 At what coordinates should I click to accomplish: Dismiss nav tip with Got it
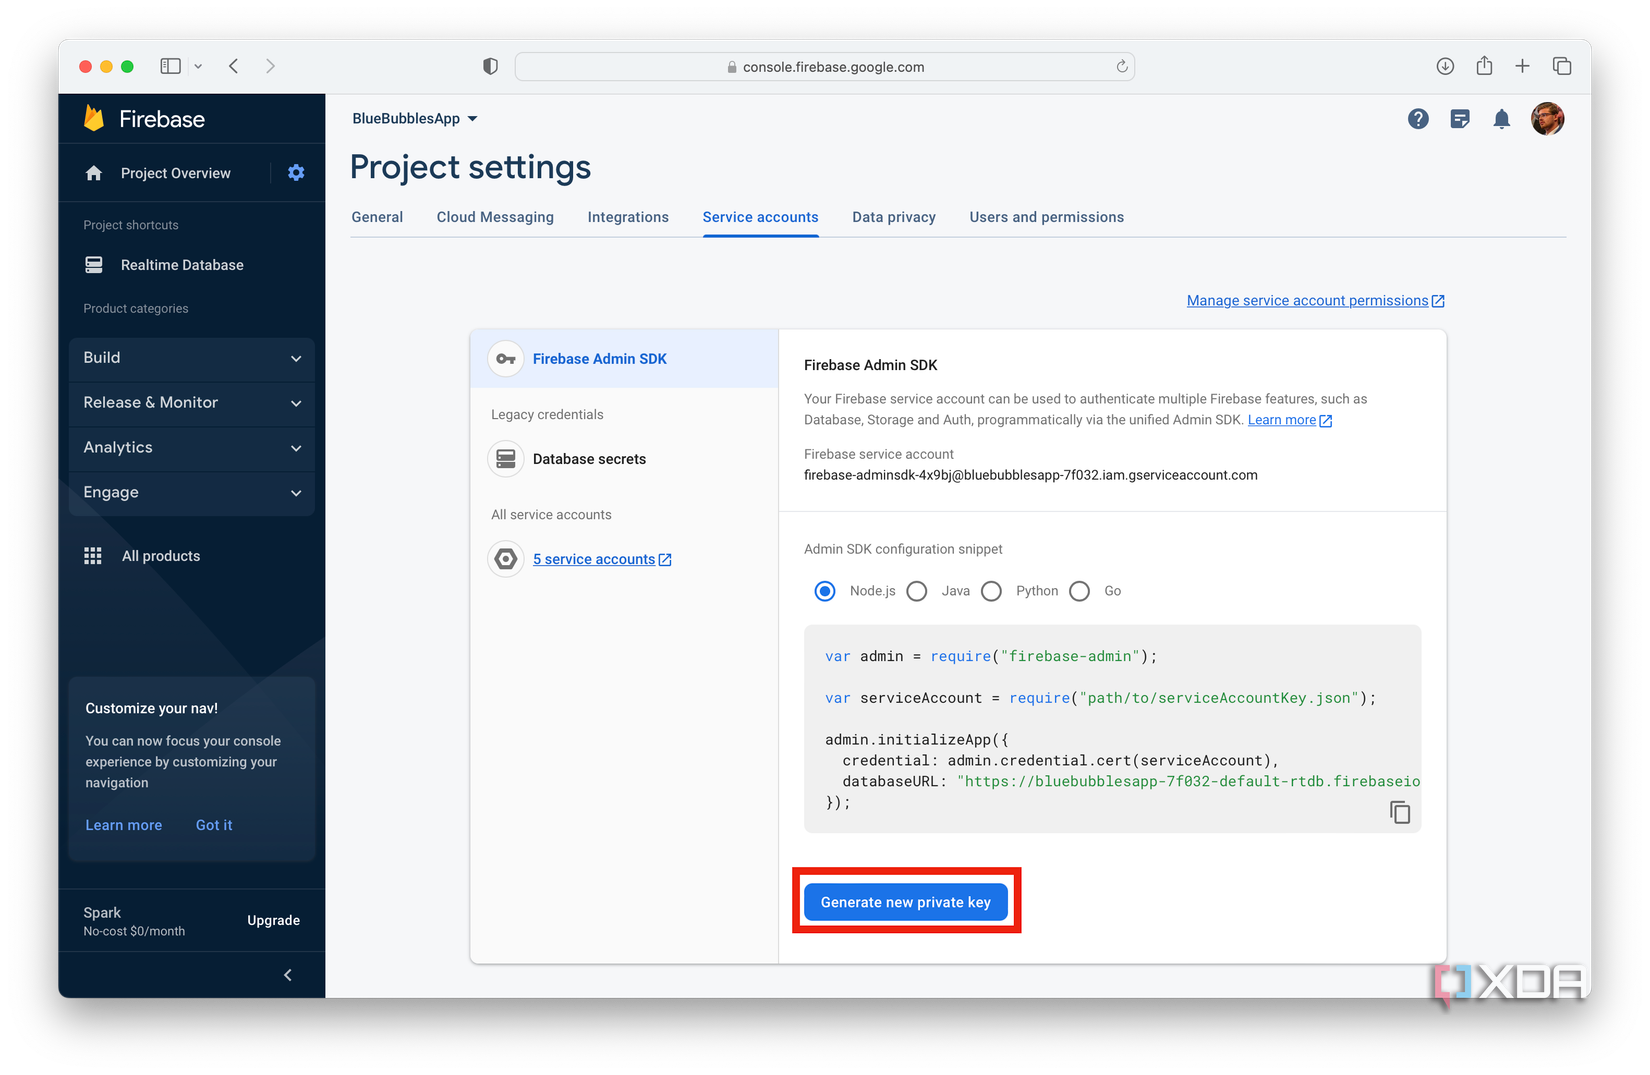pos(214,825)
